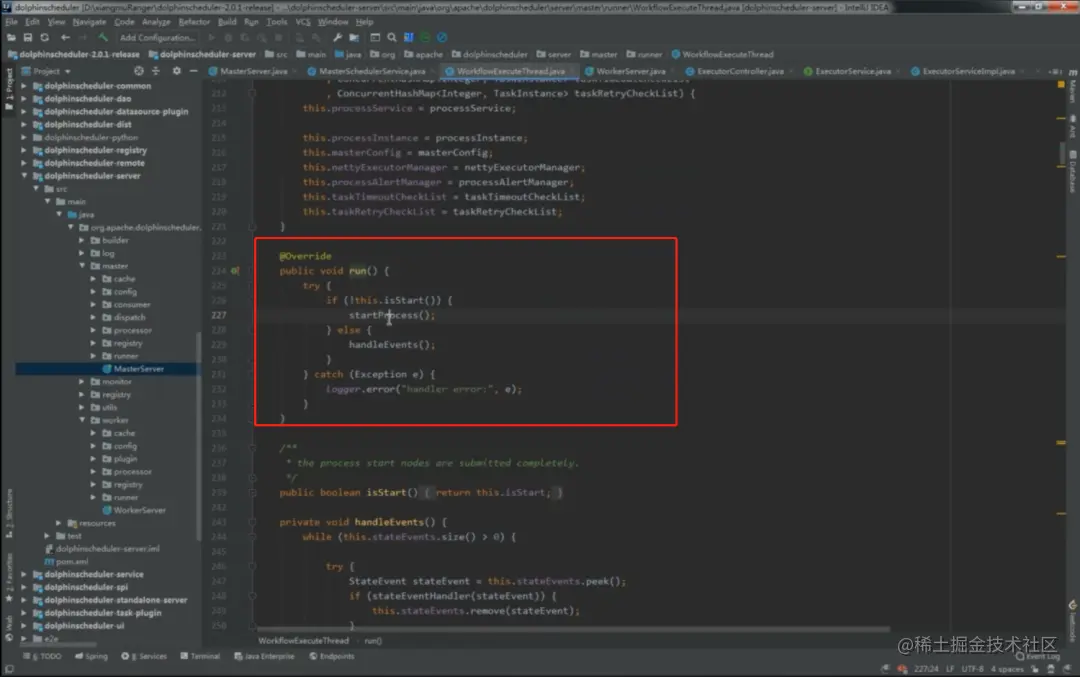Select WorkerServer class in tree

(x=134, y=510)
